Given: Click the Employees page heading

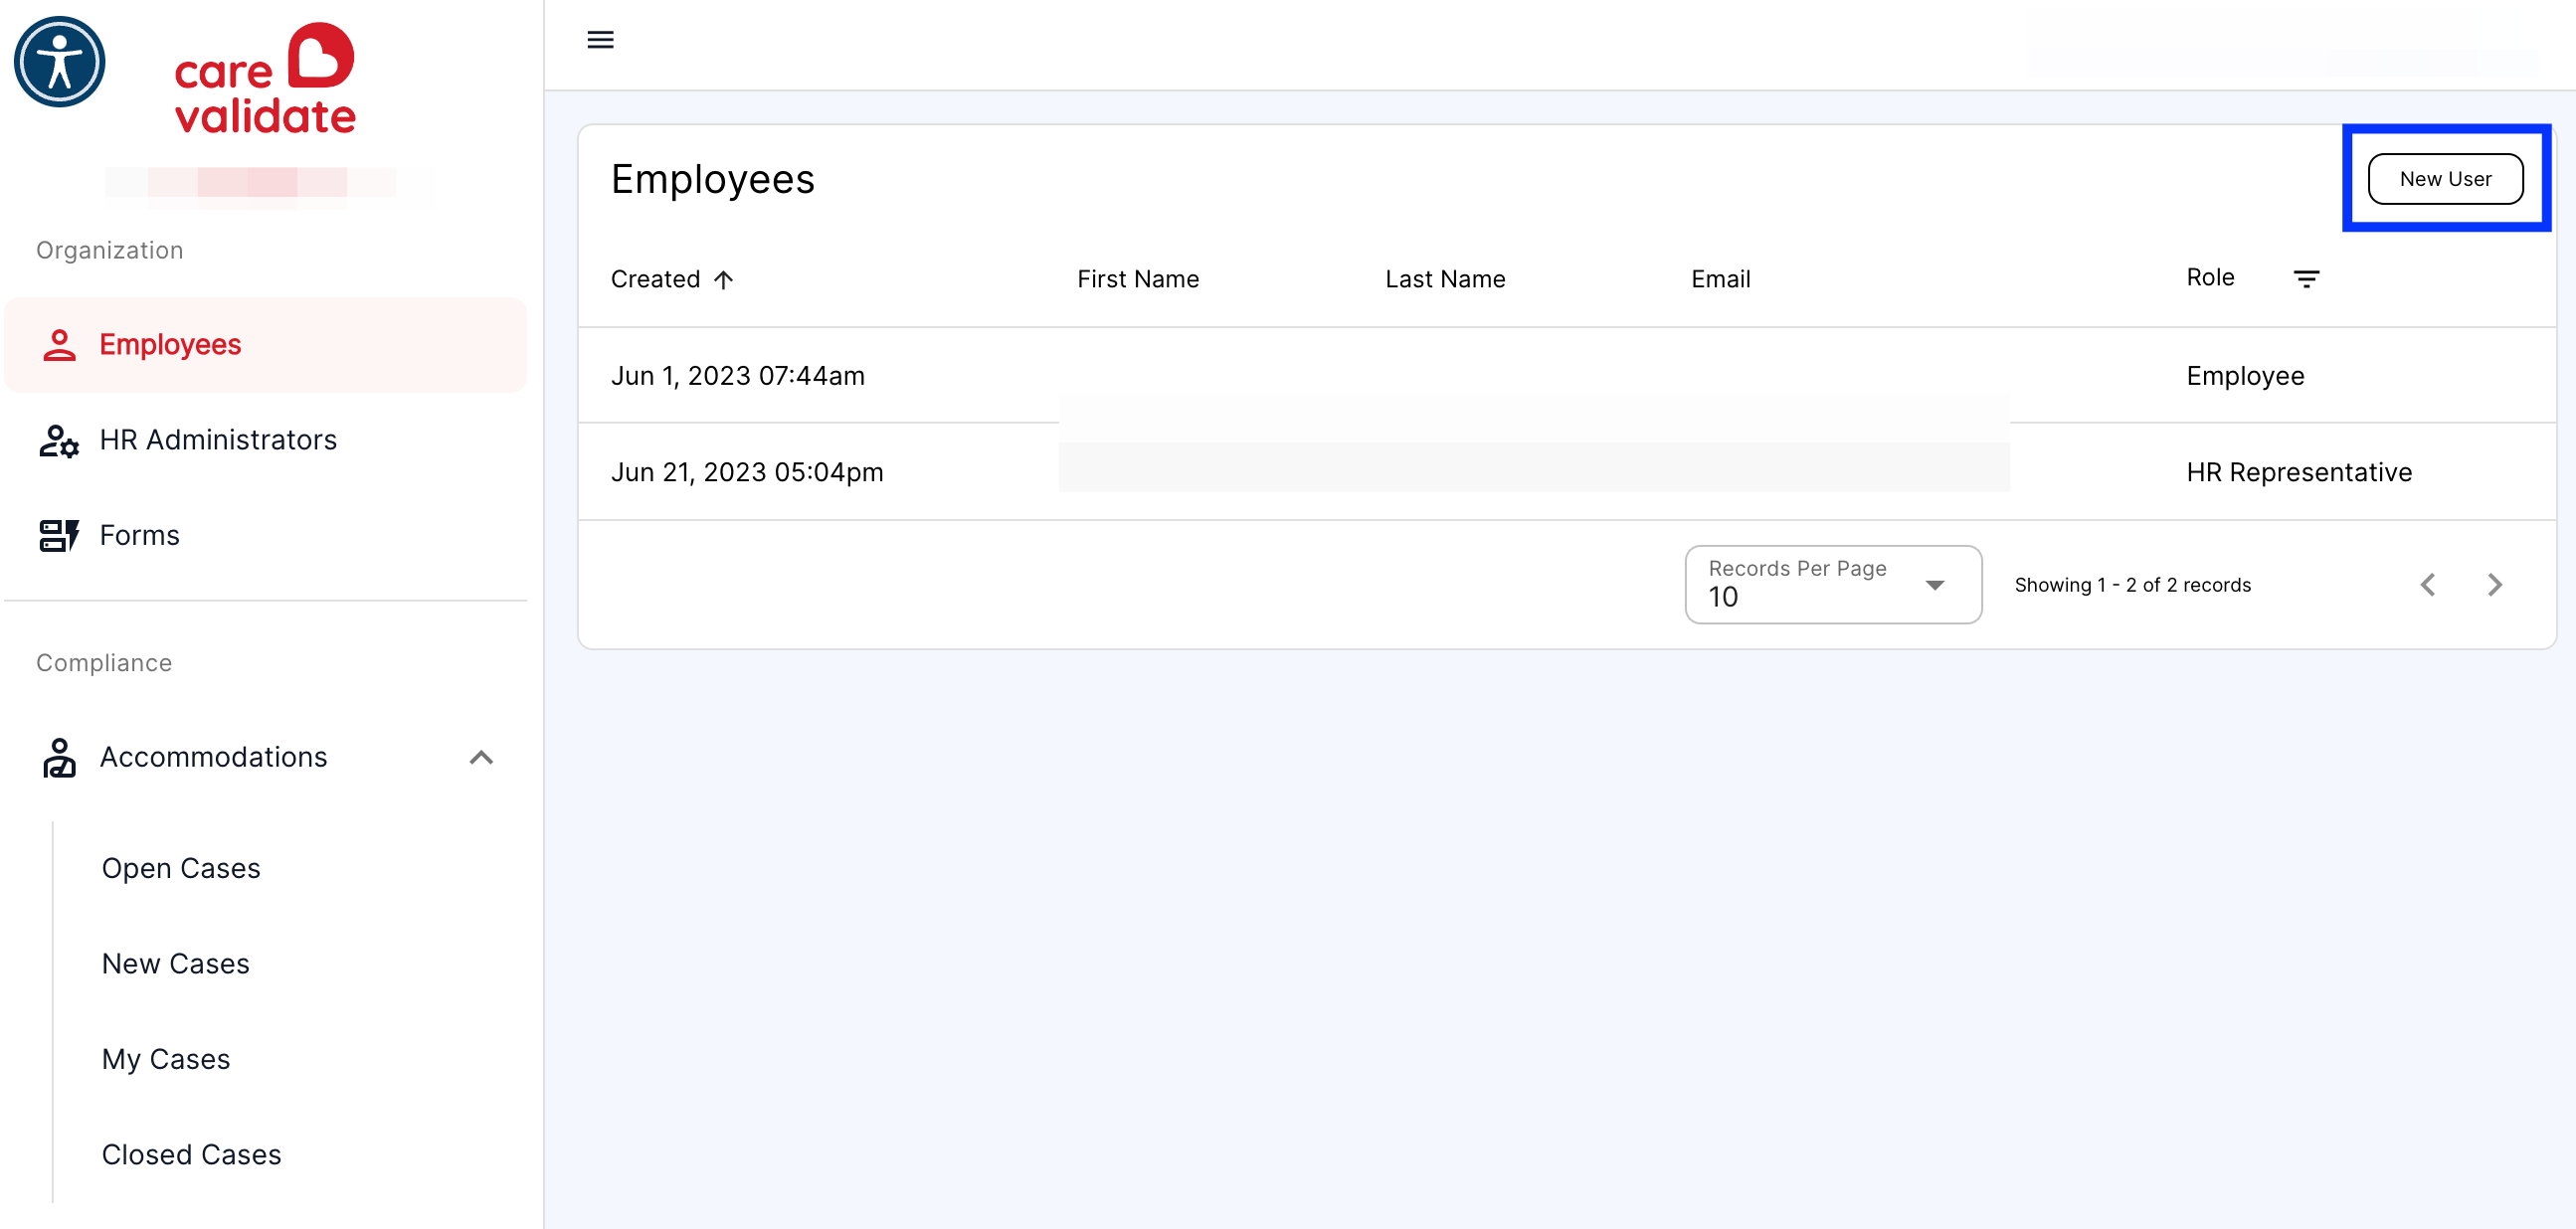Looking at the screenshot, I should tap(713, 180).
